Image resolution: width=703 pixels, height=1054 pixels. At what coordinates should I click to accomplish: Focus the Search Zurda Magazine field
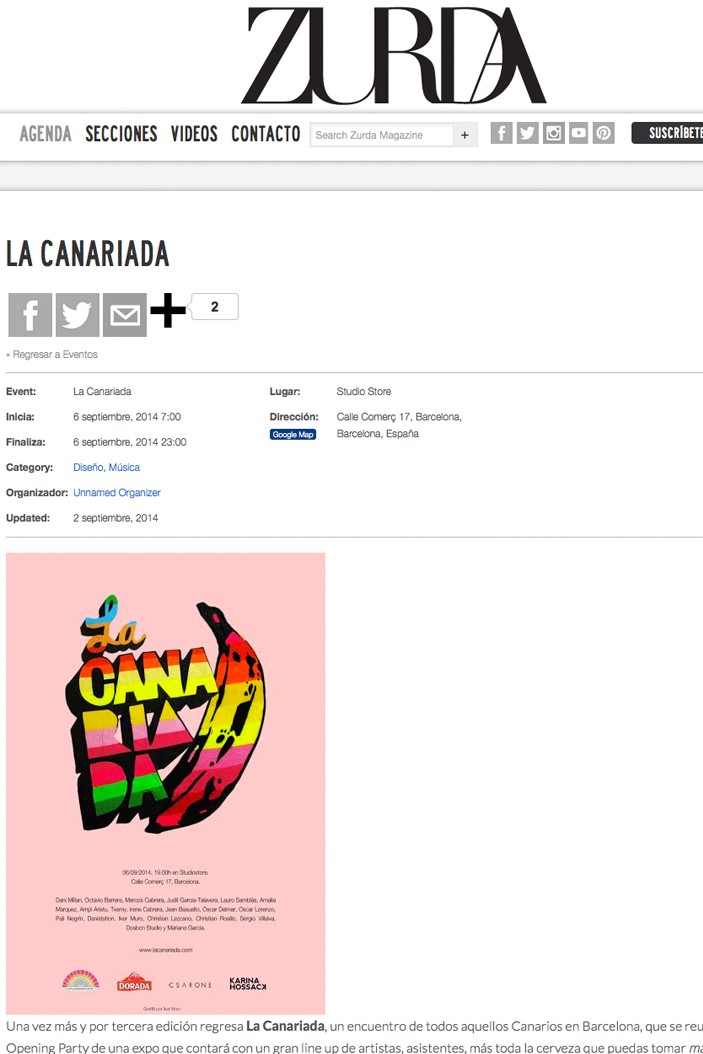coord(382,135)
